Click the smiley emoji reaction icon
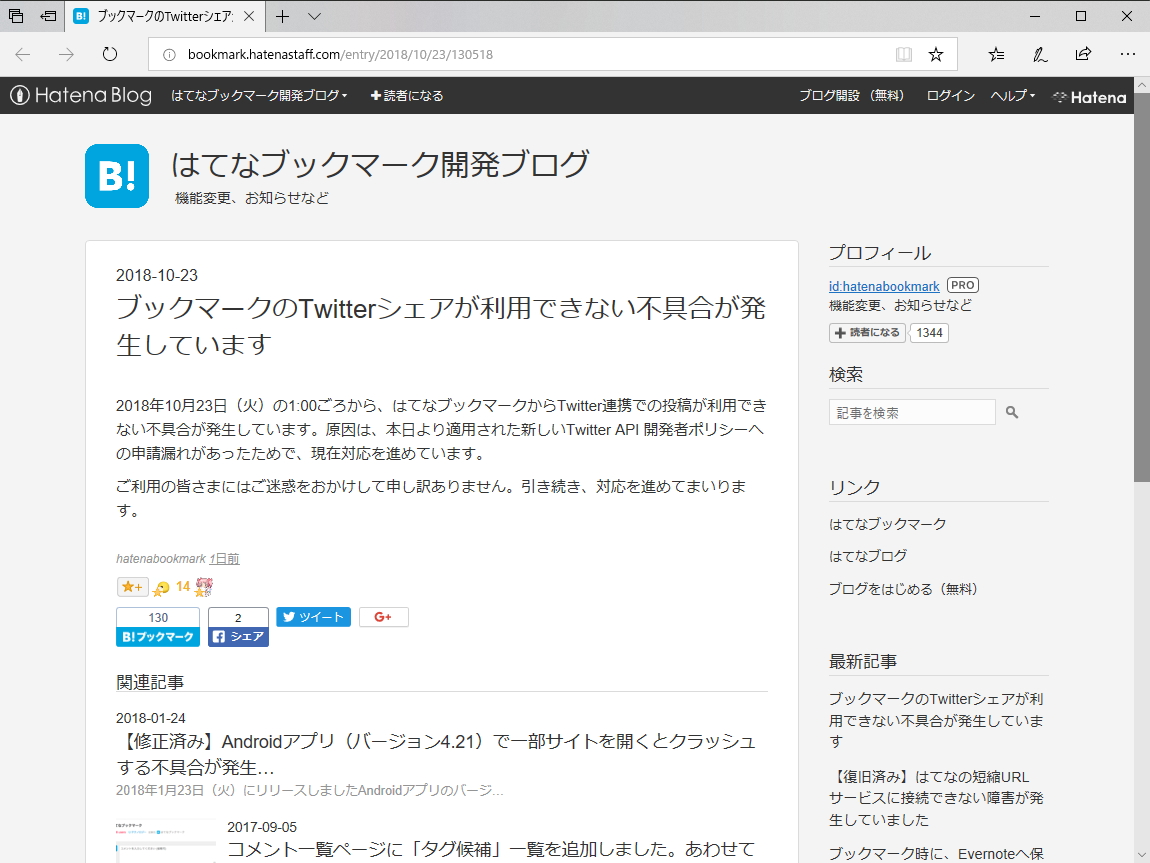This screenshot has height=863, width=1150. click(x=160, y=587)
